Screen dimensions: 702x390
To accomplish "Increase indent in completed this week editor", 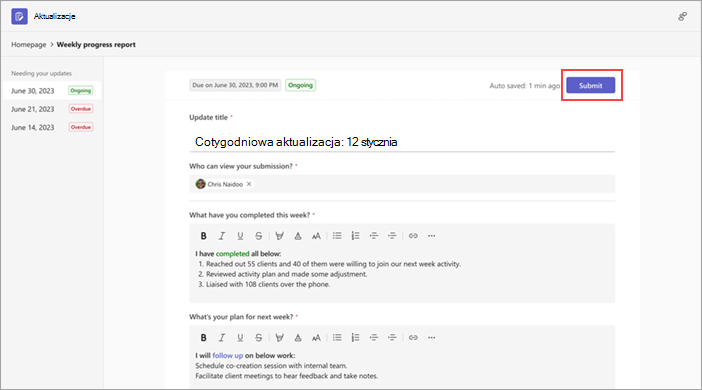I will [x=392, y=236].
